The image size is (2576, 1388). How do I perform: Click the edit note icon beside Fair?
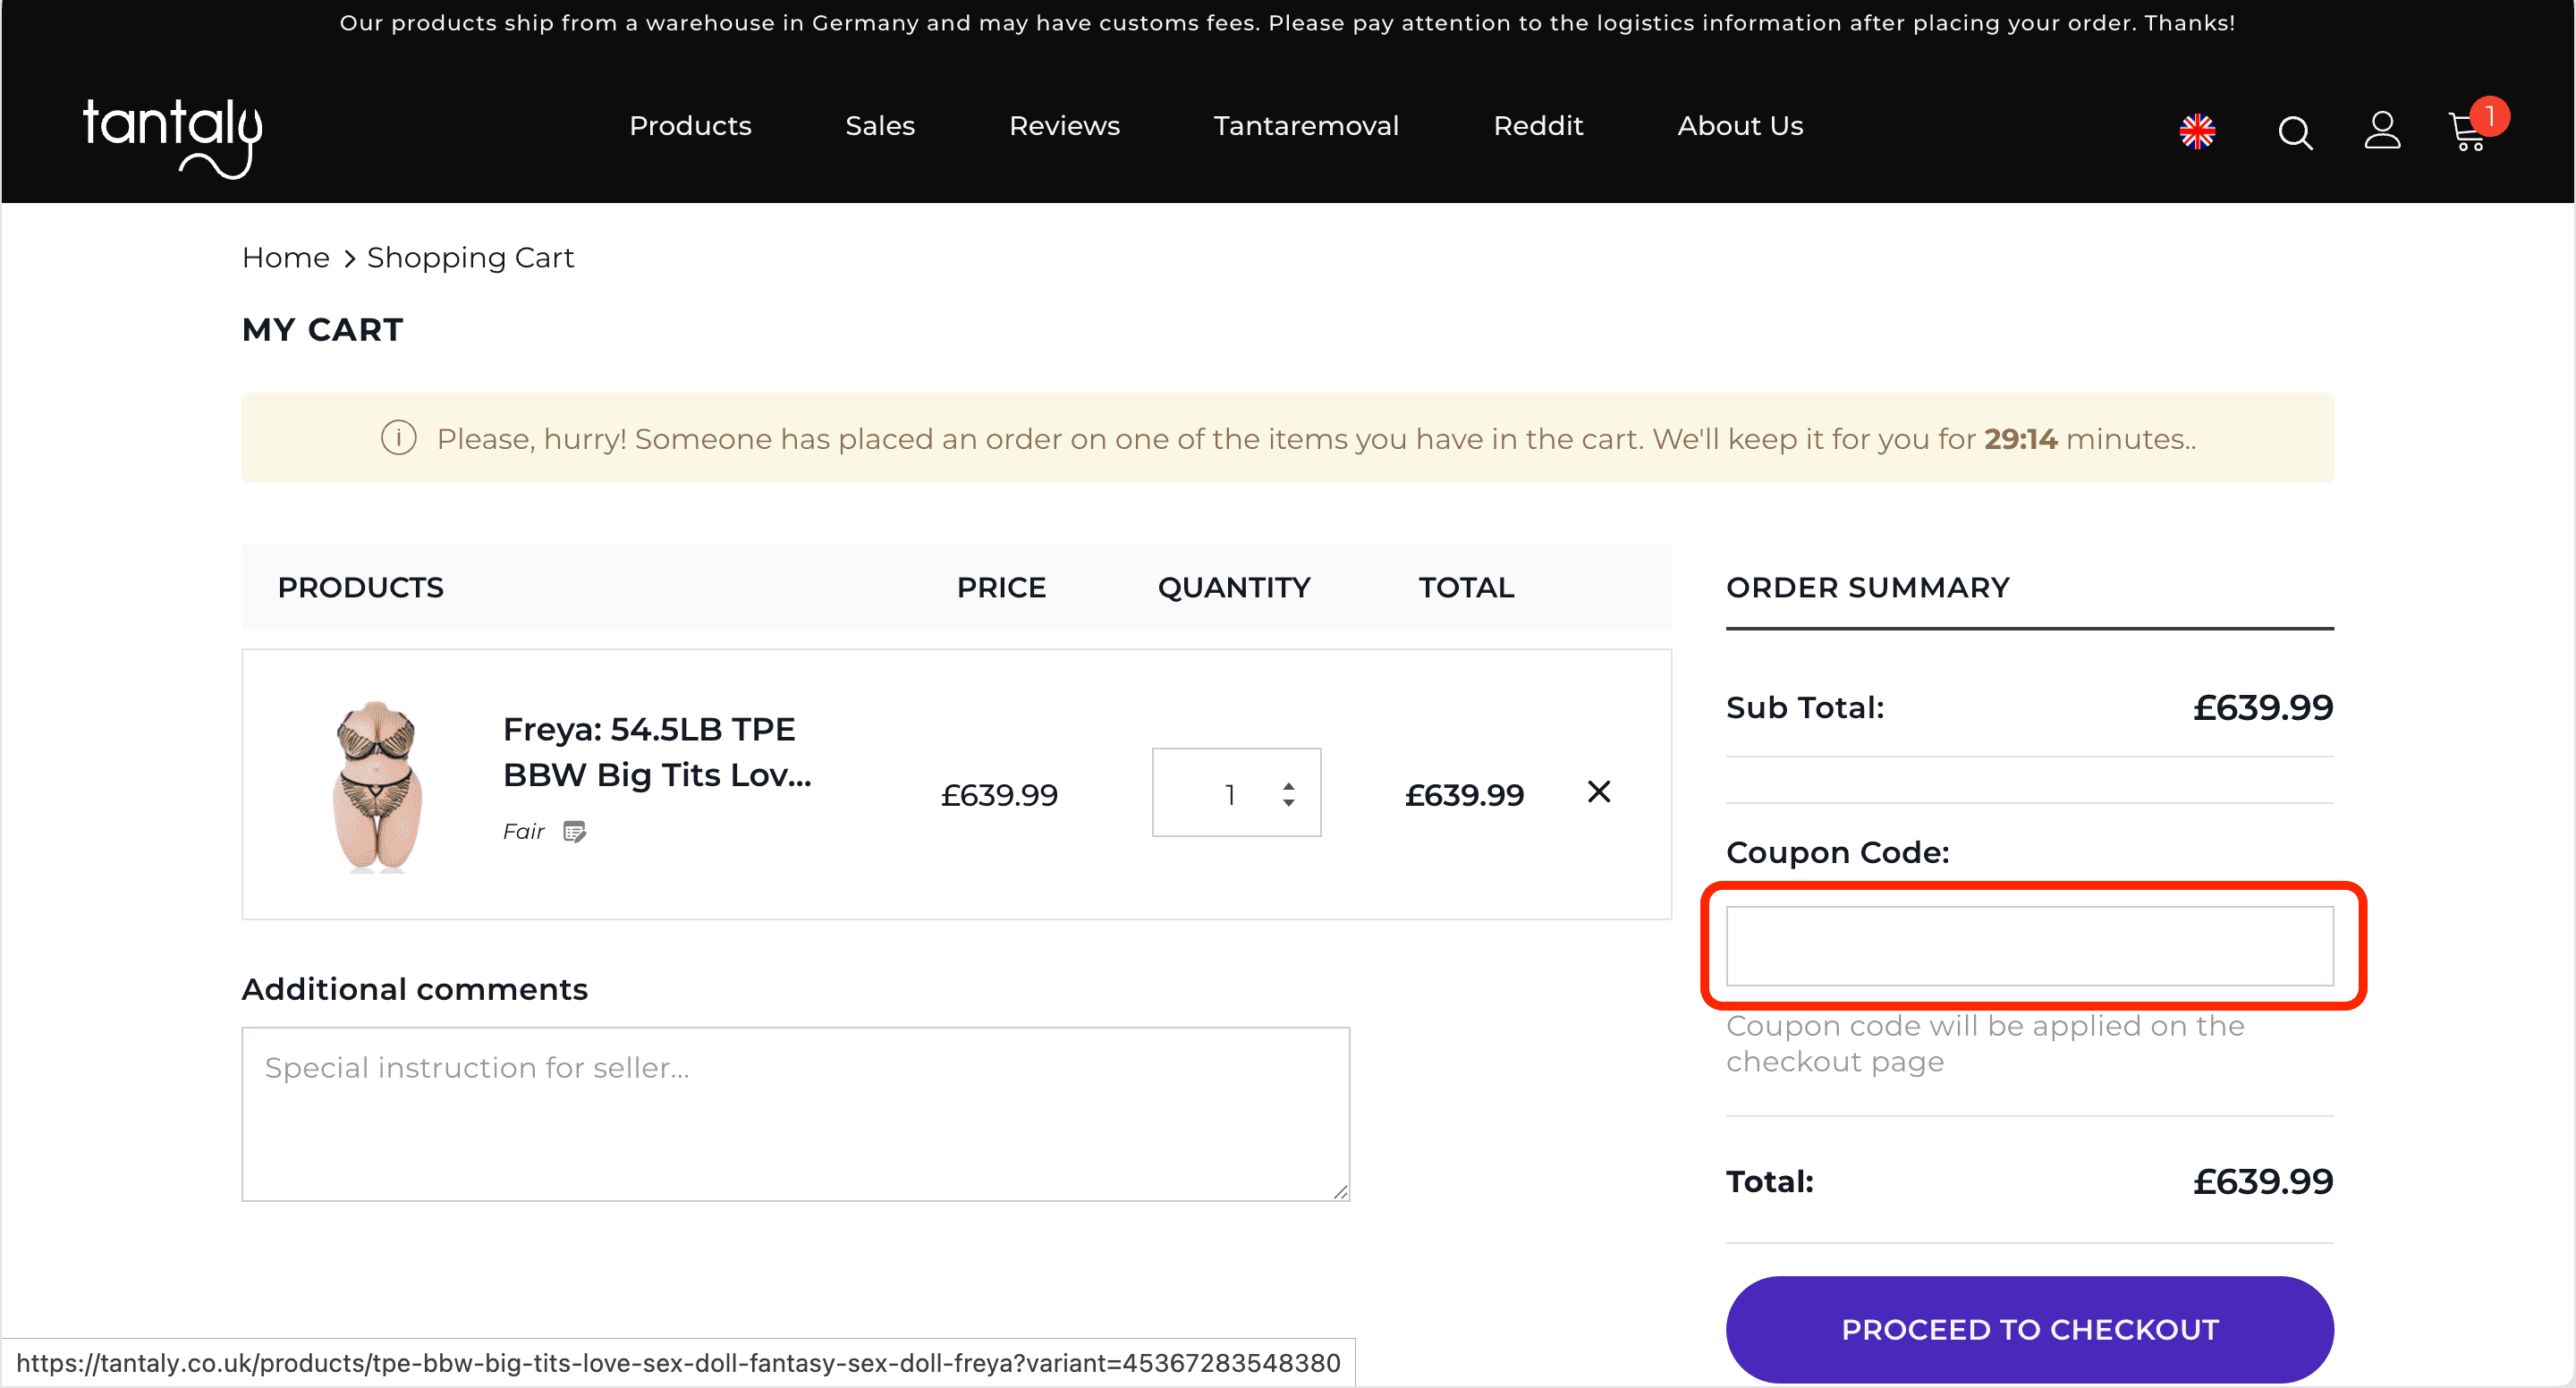(574, 832)
